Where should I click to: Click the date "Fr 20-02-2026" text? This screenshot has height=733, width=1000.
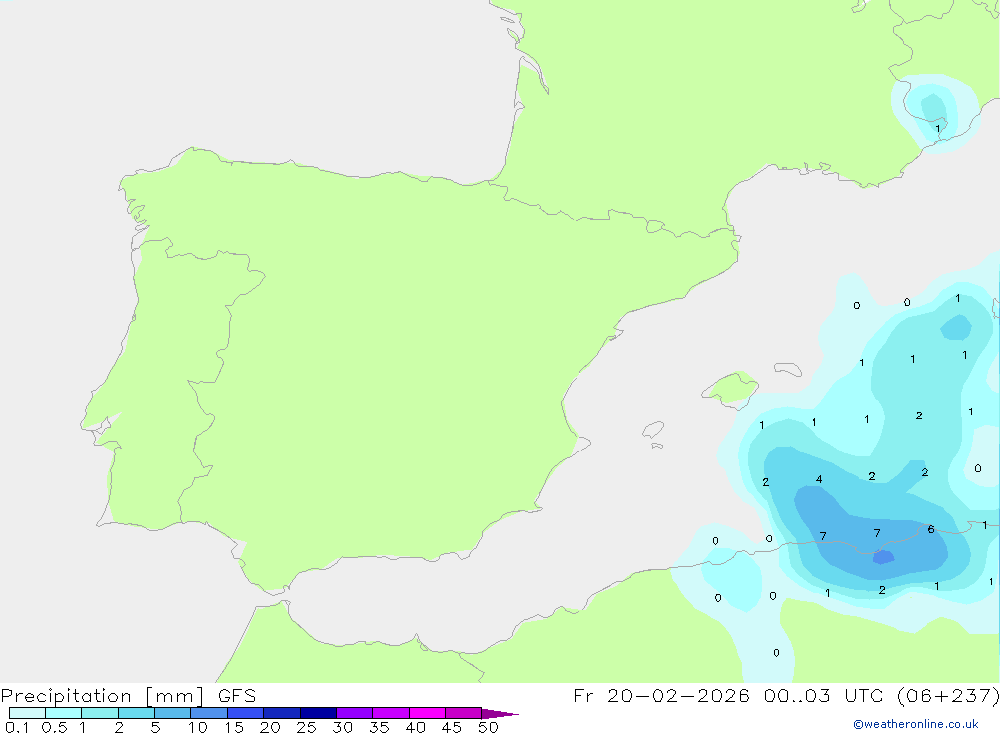(661, 695)
